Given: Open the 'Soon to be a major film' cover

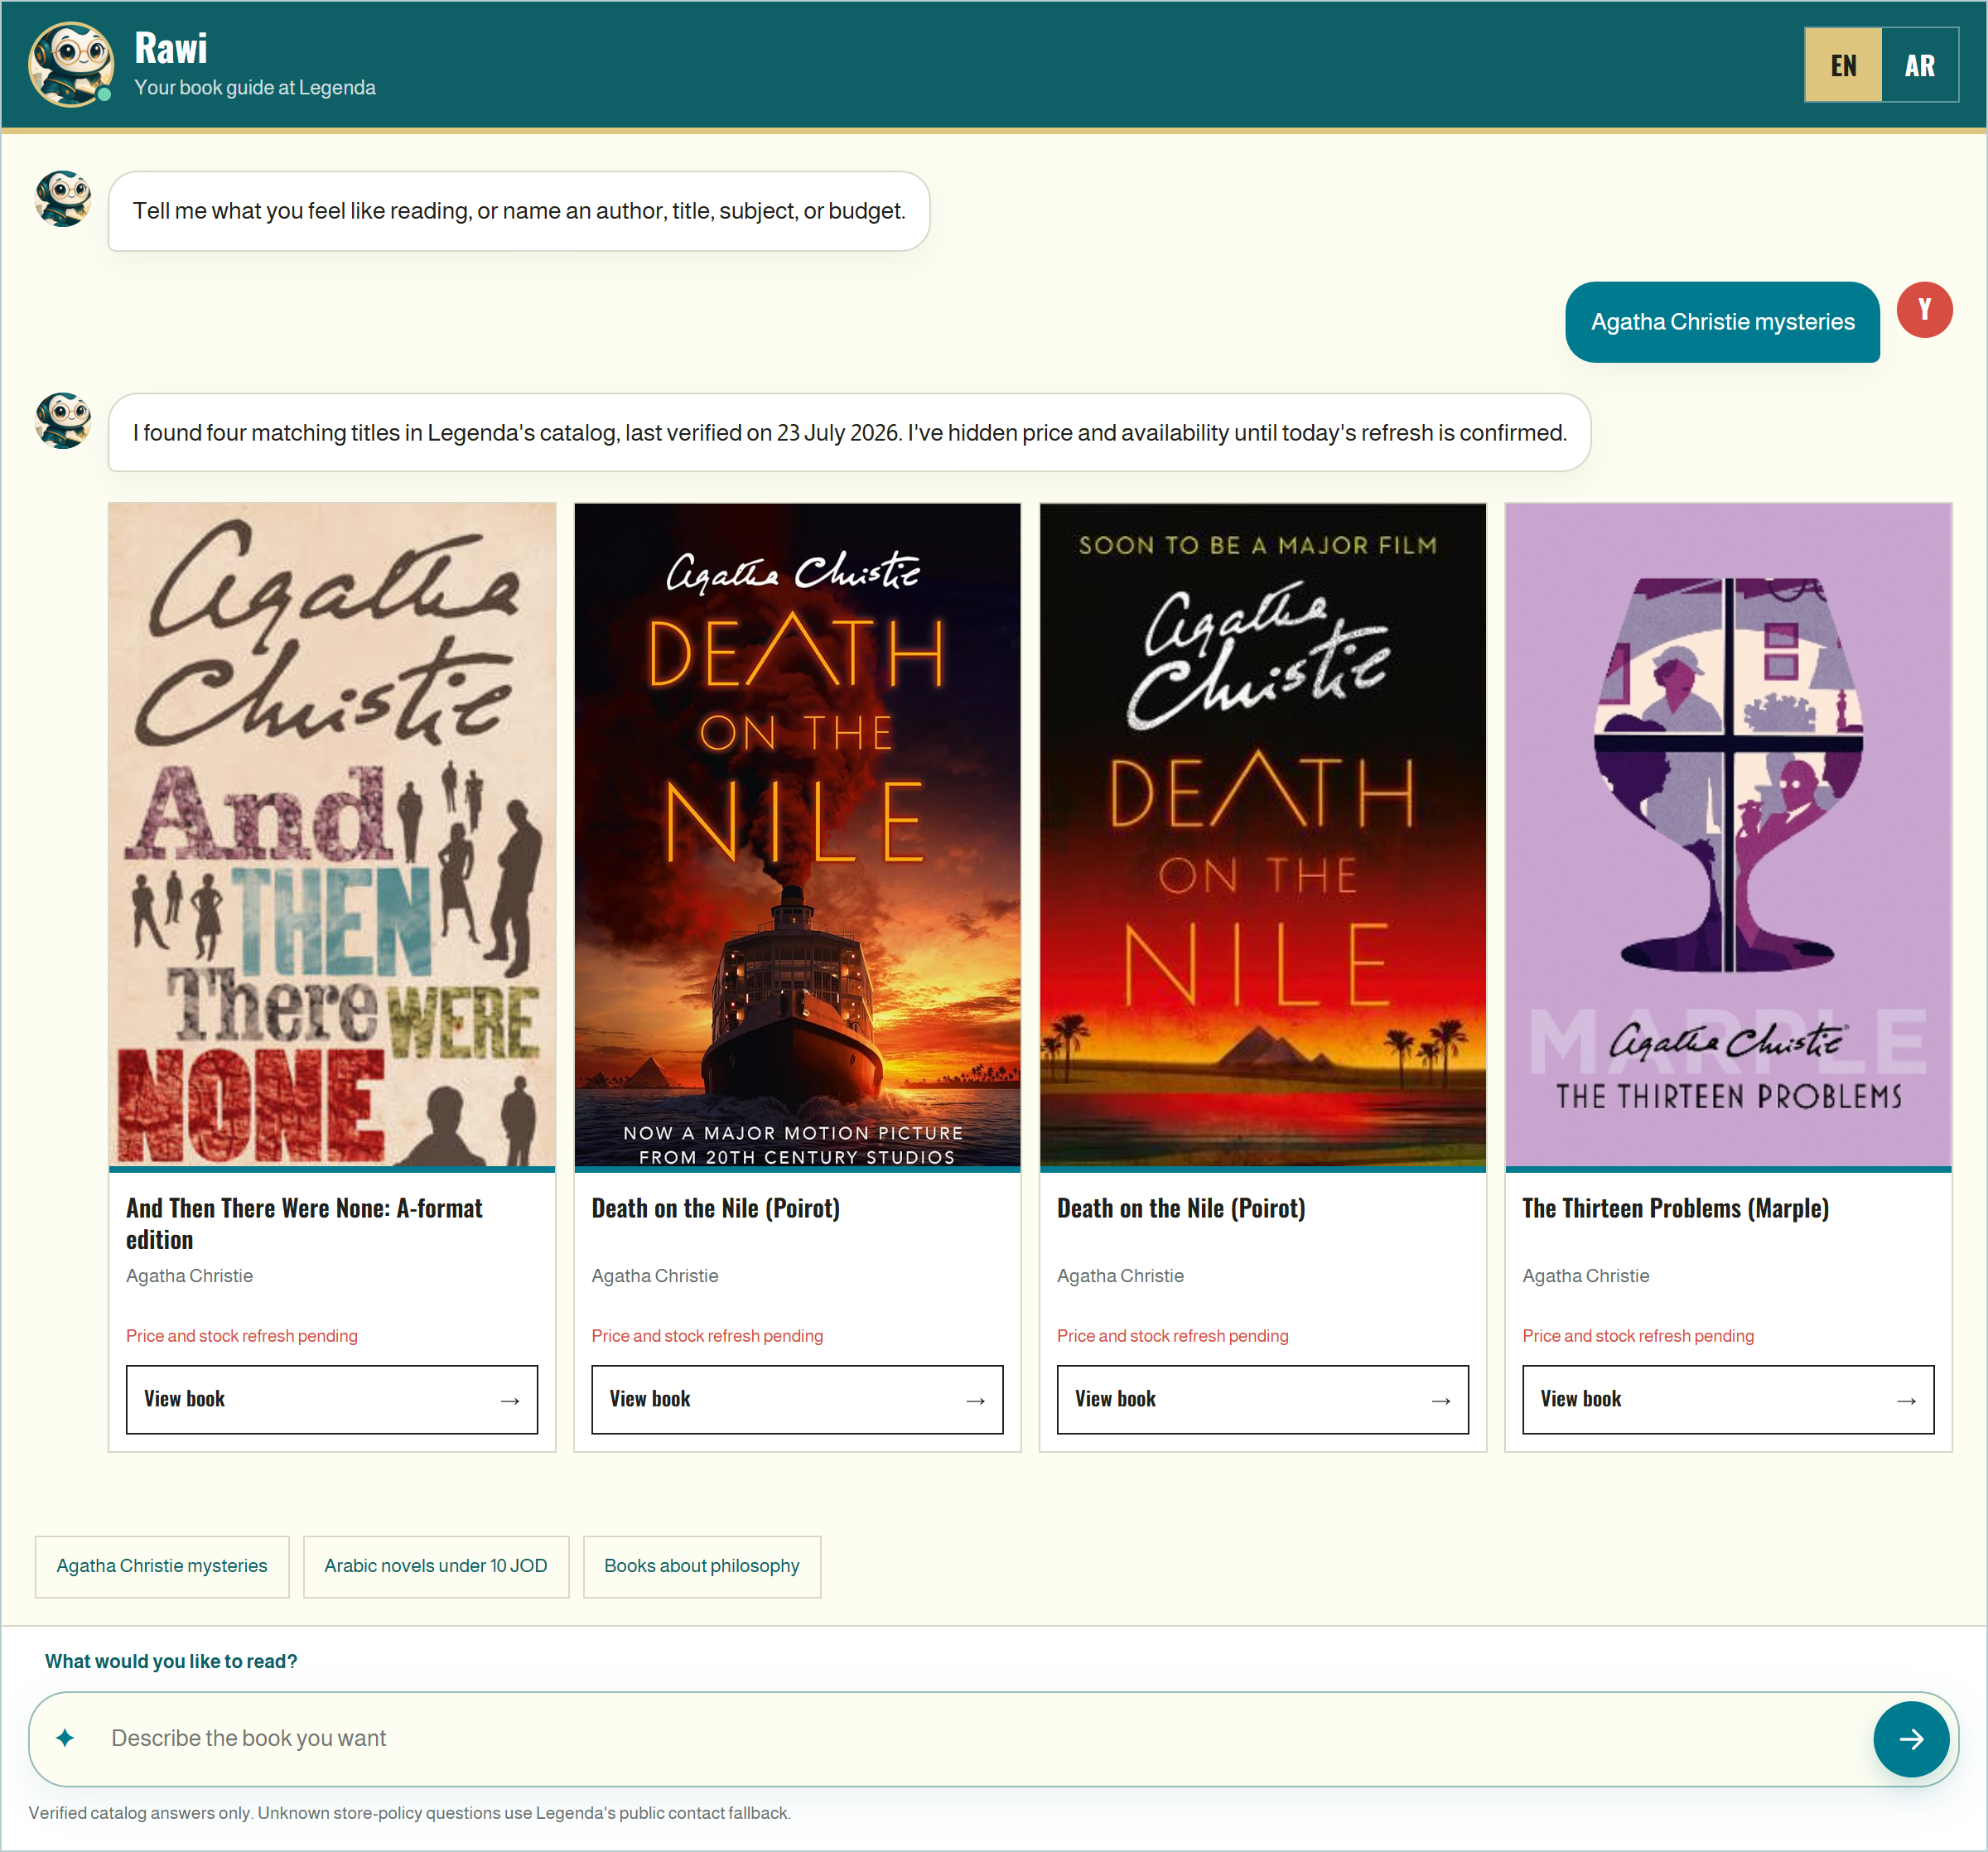Looking at the screenshot, I should click(1263, 834).
